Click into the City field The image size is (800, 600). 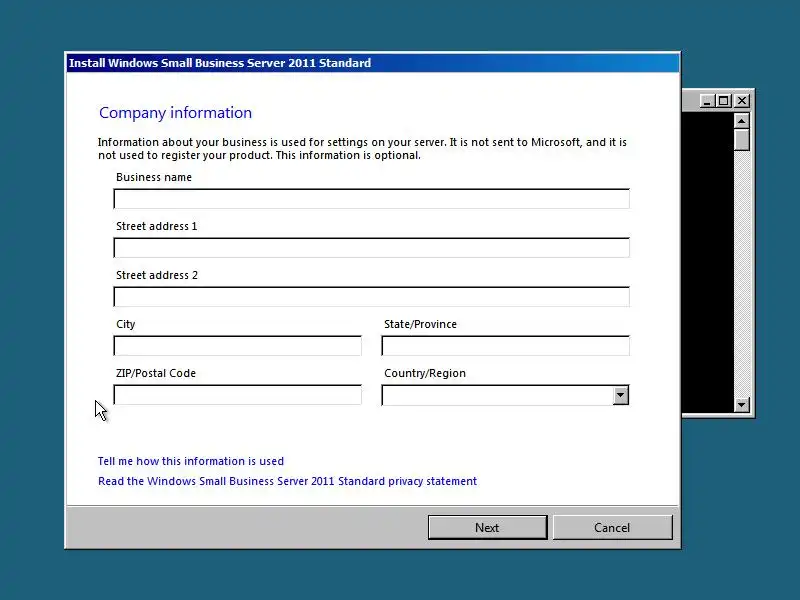[x=238, y=345]
